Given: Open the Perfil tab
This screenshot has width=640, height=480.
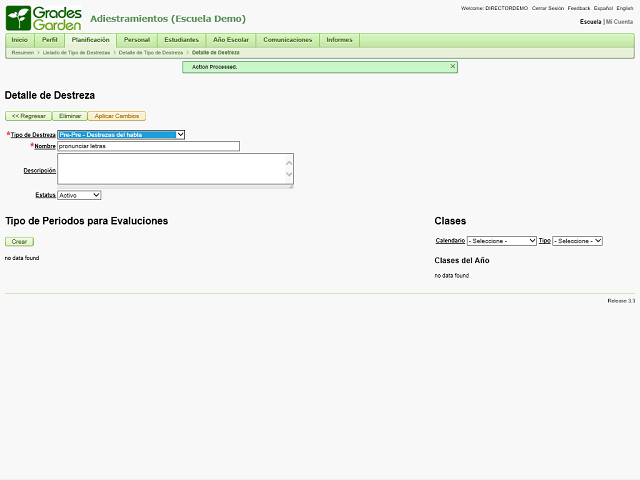Looking at the screenshot, I should tap(49, 40).
